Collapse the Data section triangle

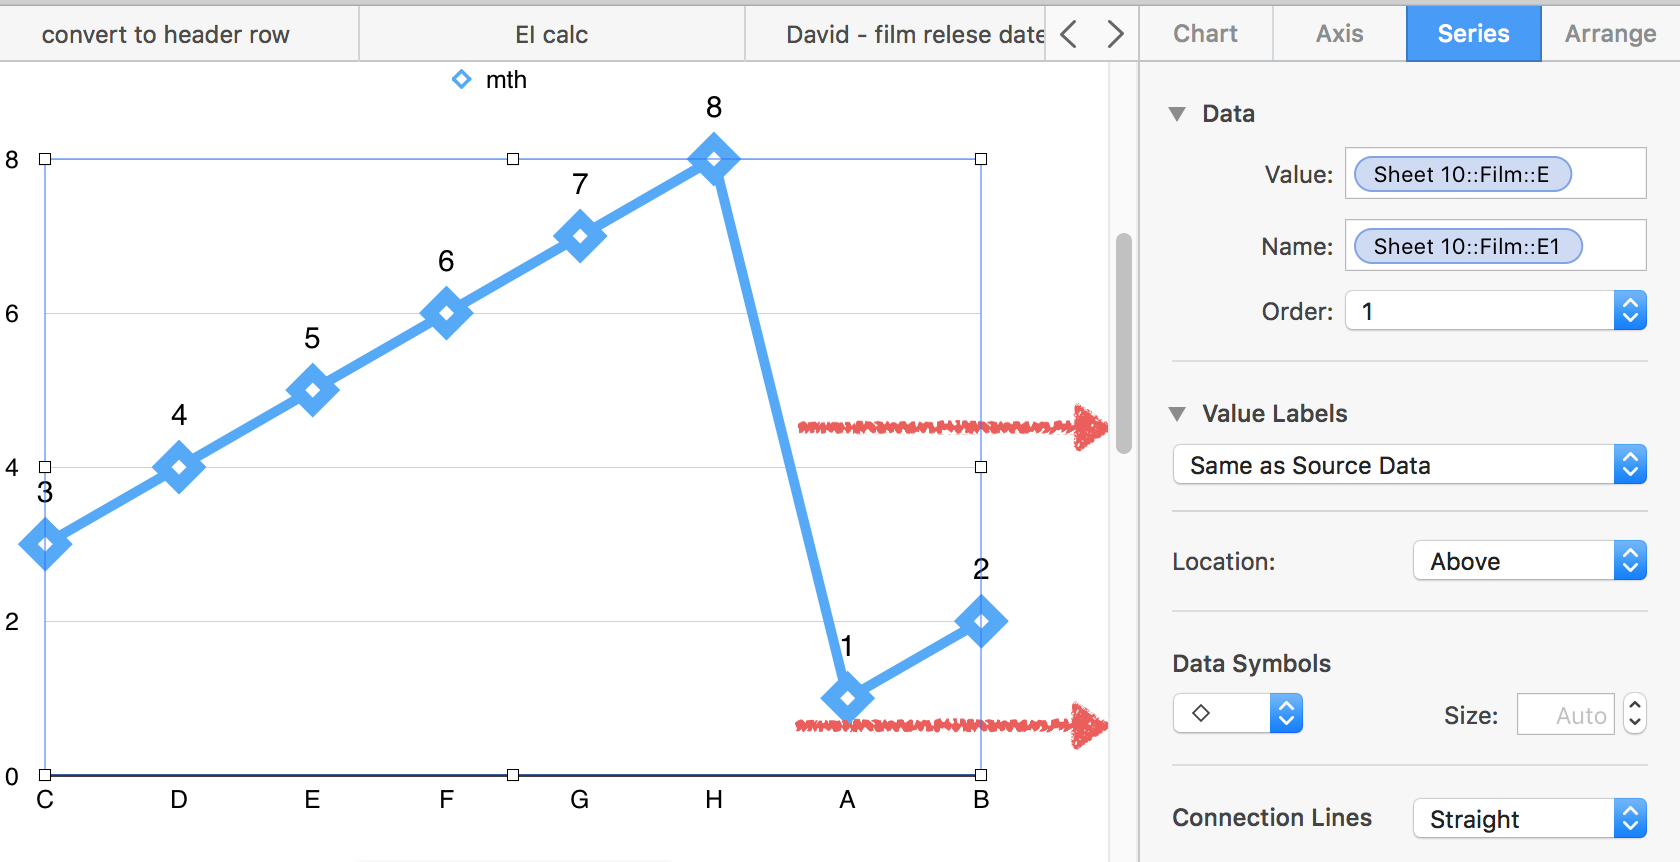1178,114
